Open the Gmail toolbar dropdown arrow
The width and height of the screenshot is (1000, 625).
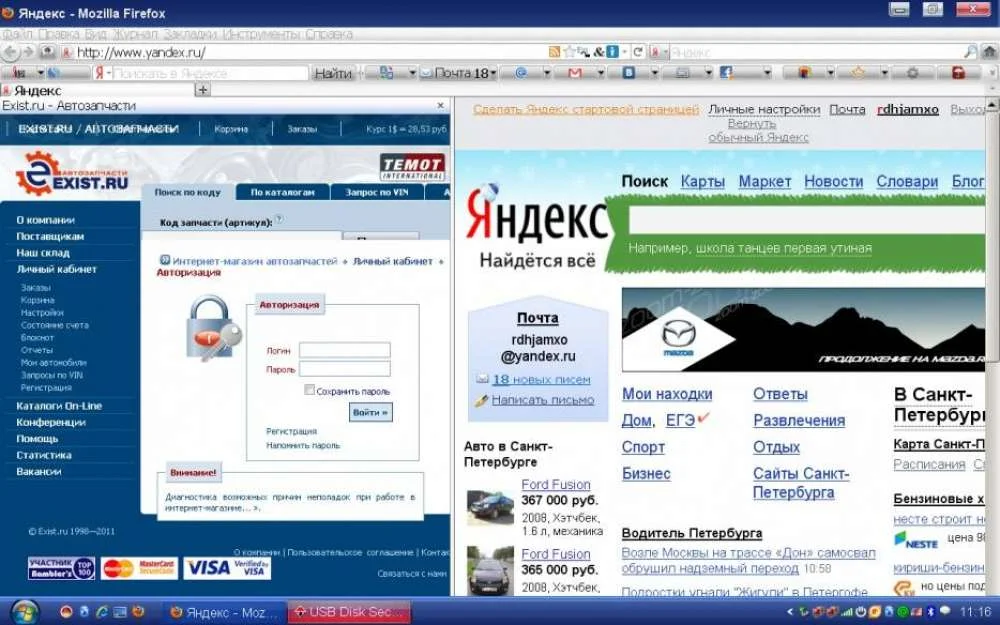coord(600,73)
